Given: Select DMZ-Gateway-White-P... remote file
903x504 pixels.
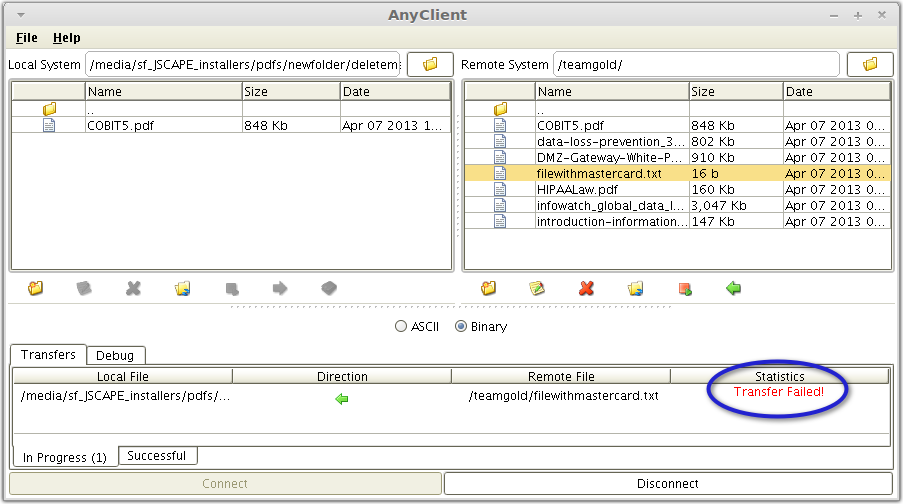Looking at the screenshot, I should [609, 158].
